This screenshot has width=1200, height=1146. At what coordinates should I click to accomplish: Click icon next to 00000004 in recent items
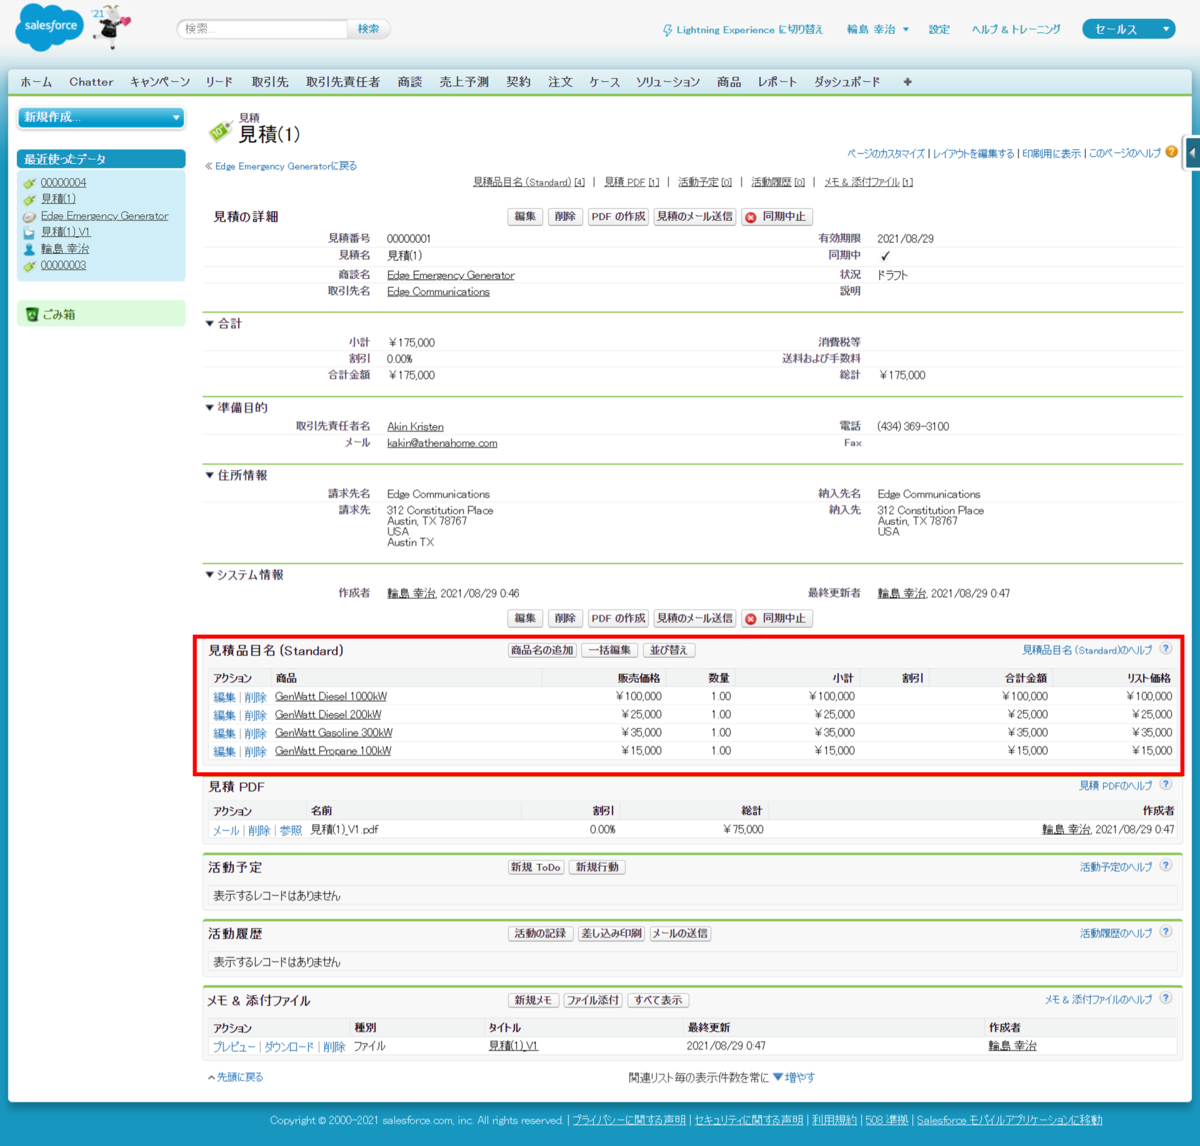coord(30,183)
